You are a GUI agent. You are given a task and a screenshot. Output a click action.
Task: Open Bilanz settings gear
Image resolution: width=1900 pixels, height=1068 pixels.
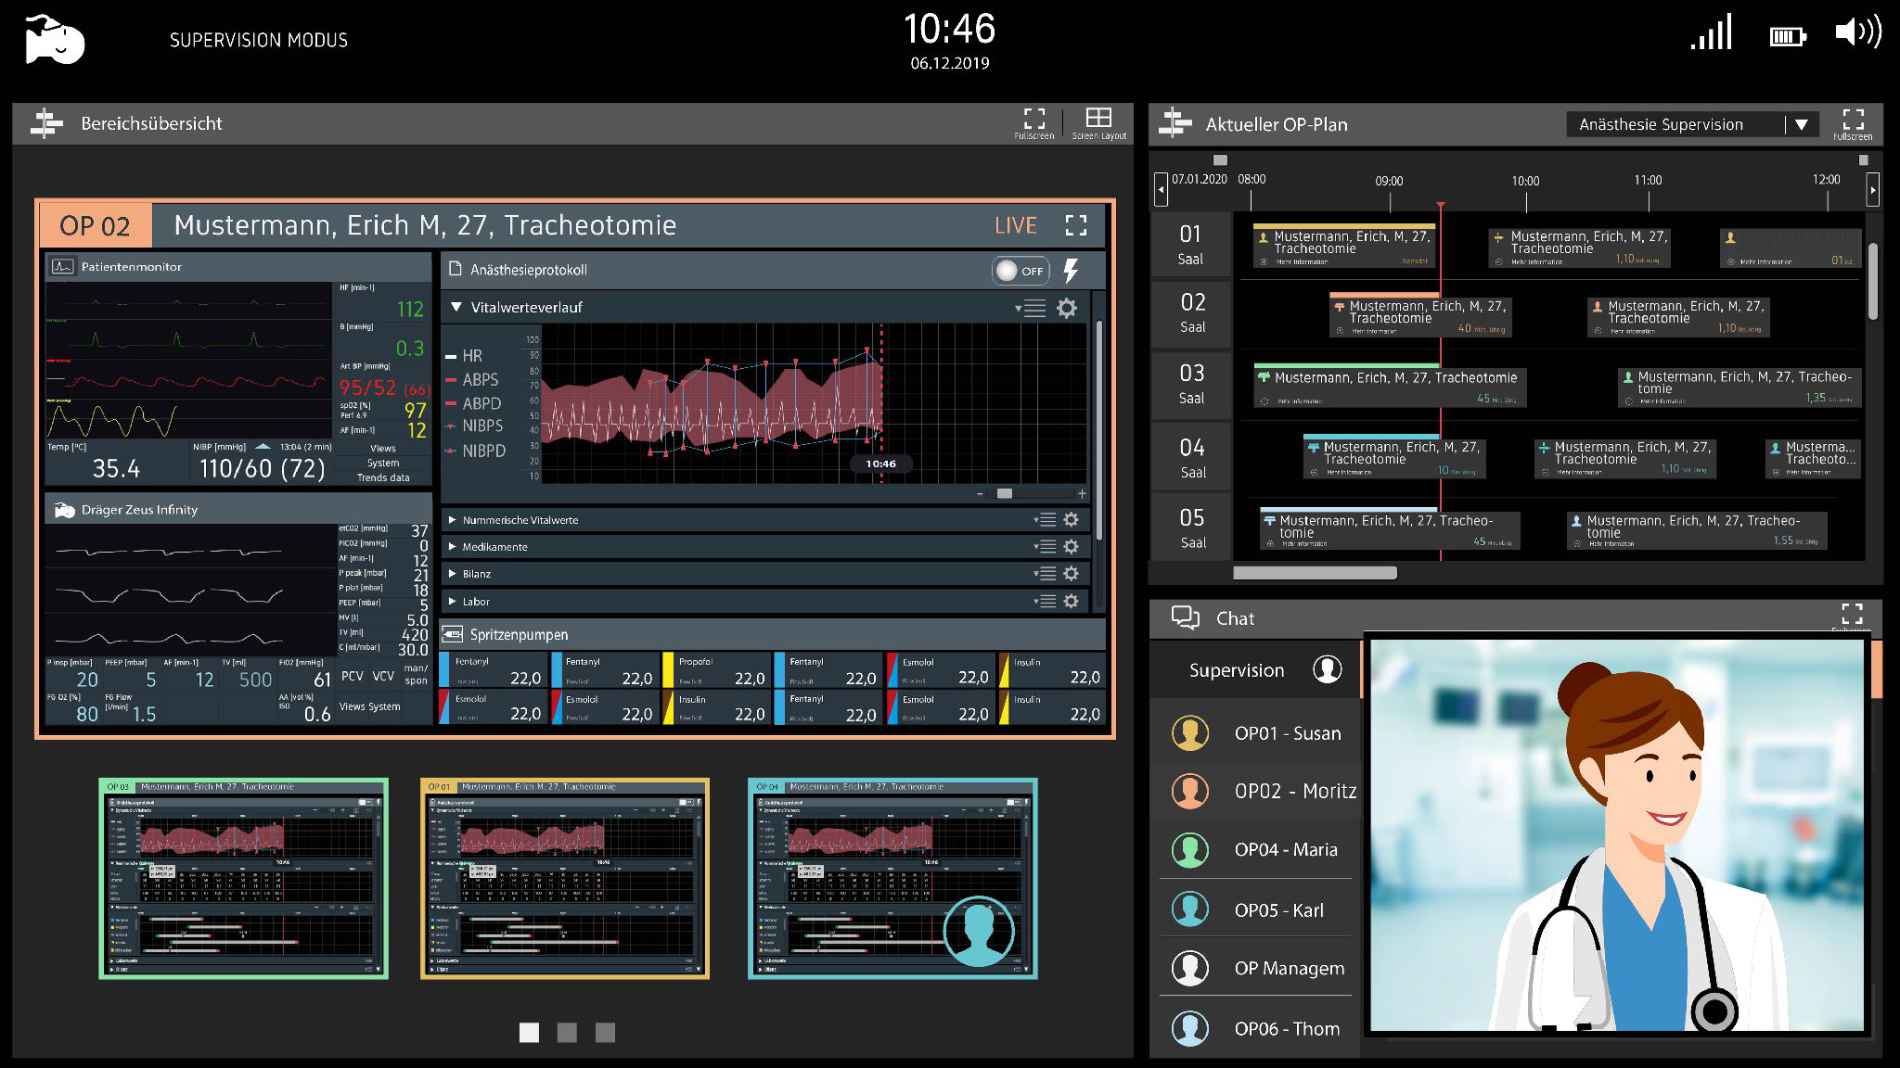point(1071,574)
